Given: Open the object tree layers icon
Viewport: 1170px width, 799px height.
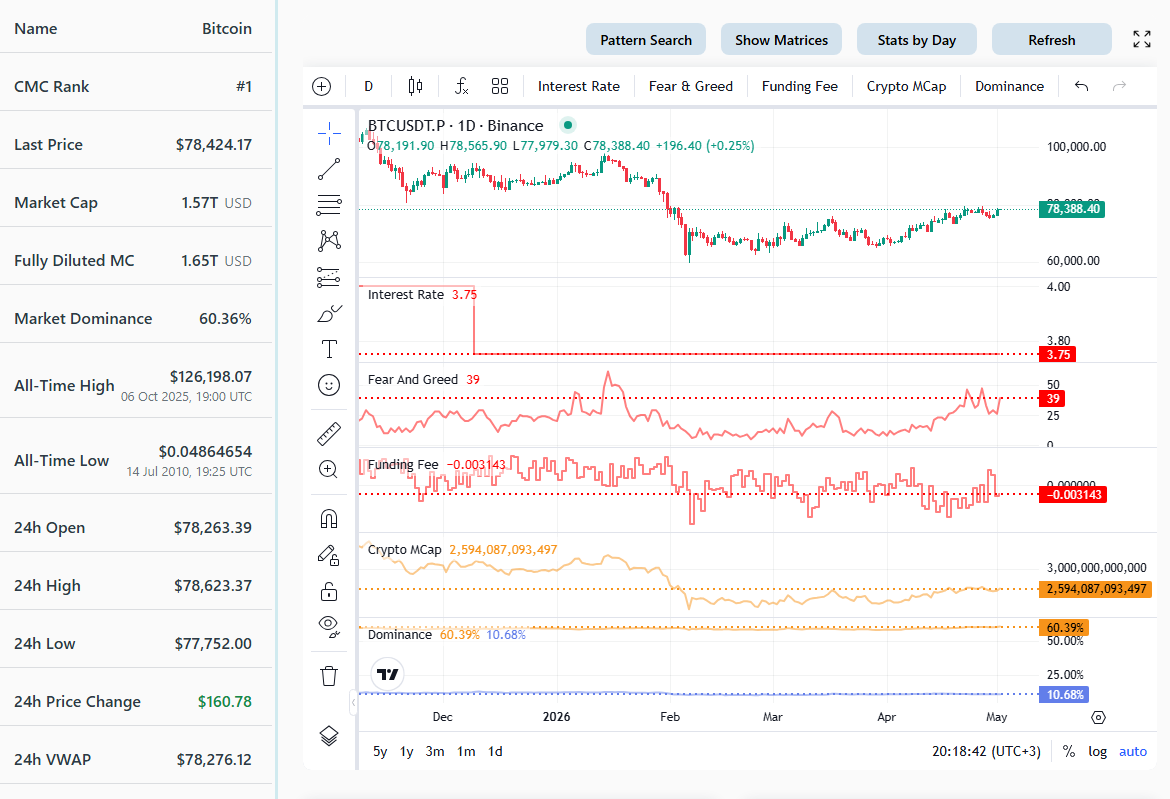Looking at the screenshot, I should 329,736.
